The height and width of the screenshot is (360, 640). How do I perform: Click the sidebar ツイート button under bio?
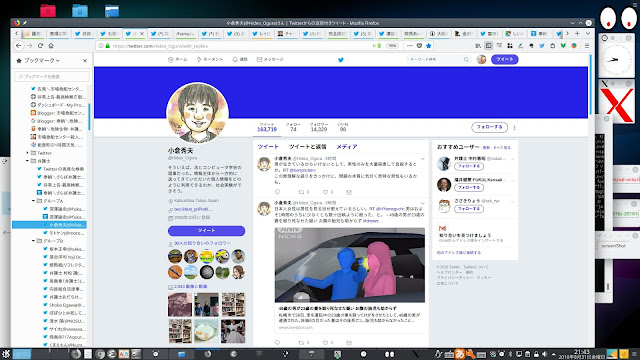(x=207, y=231)
